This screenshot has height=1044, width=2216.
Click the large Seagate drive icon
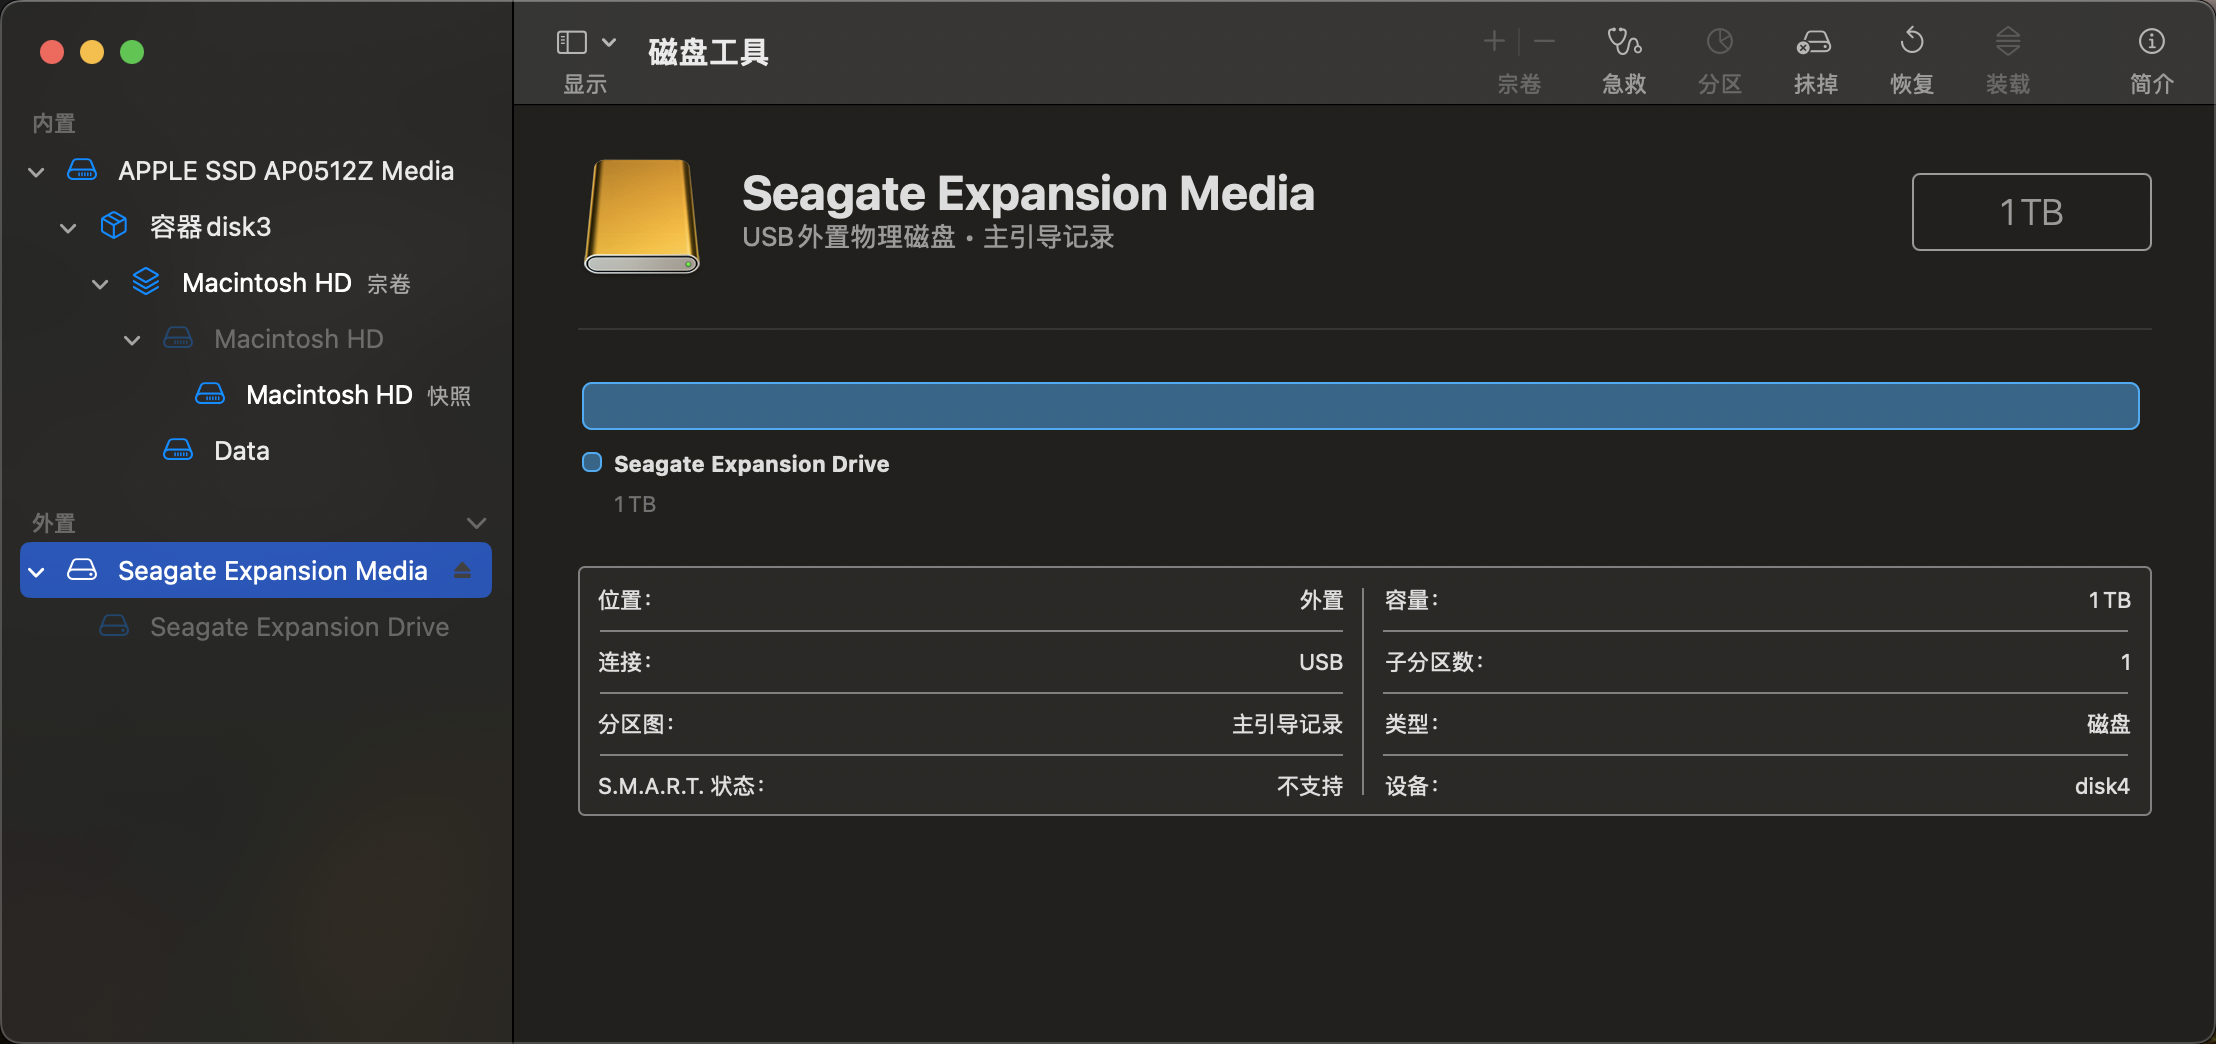pos(641,216)
